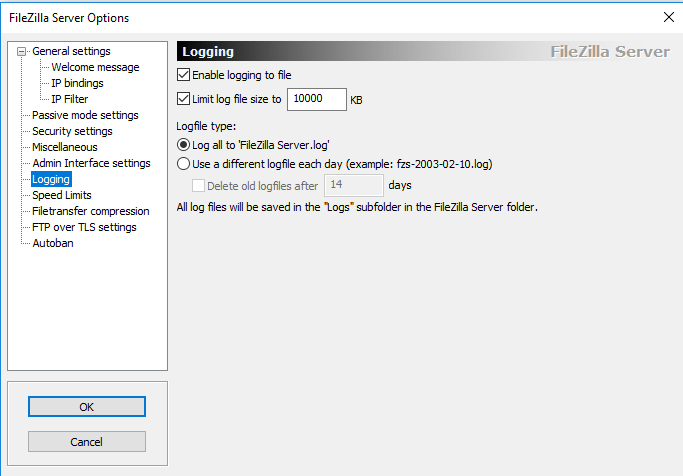Open Filetransfer compression settings
Image resolution: width=683 pixels, height=476 pixels.
tap(91, 211)
